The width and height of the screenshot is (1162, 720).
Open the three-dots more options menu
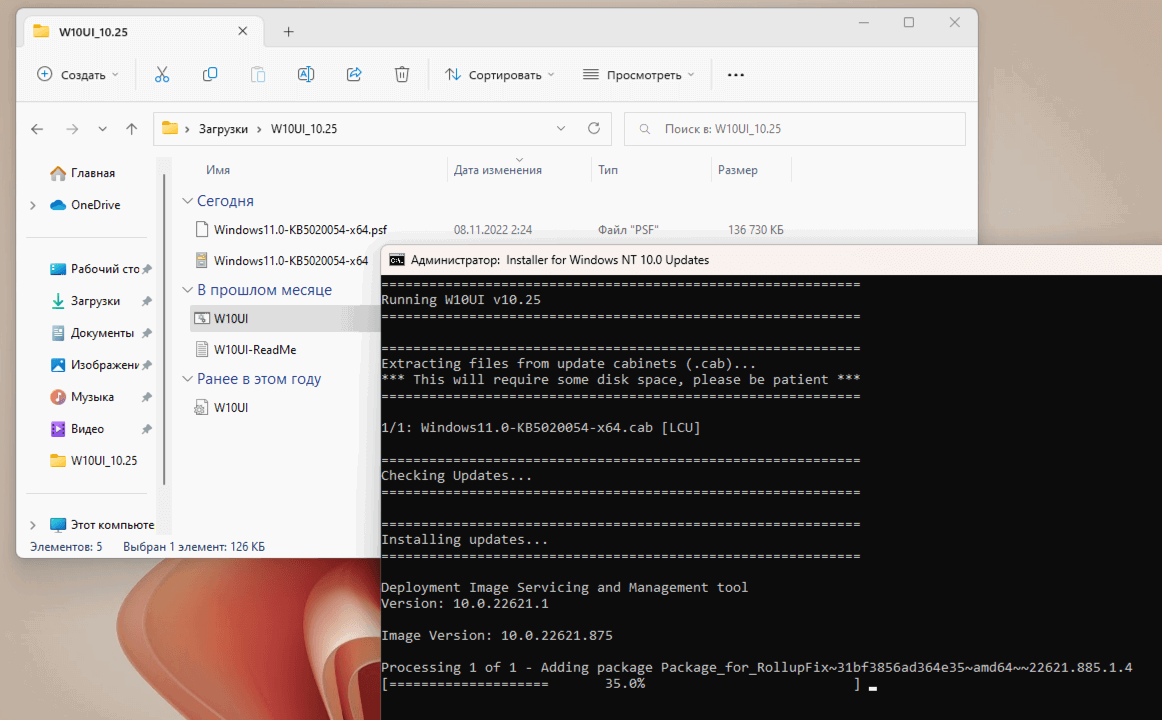point(735,75)
